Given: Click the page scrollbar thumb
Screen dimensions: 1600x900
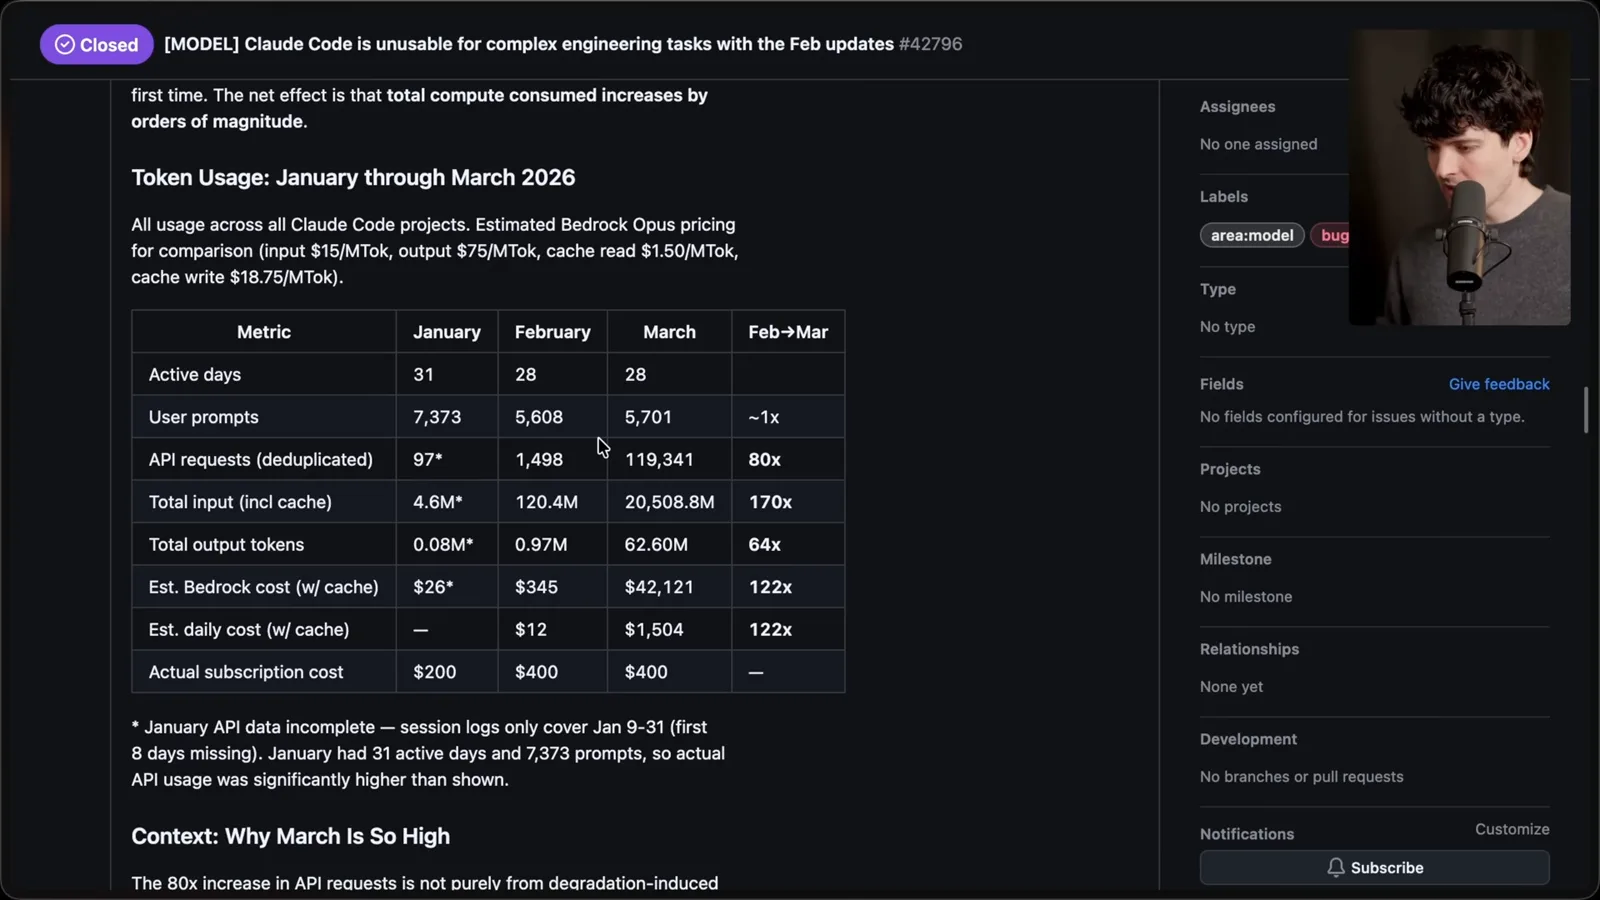Looking at the screenshot, I should [x=1586, y=410].
